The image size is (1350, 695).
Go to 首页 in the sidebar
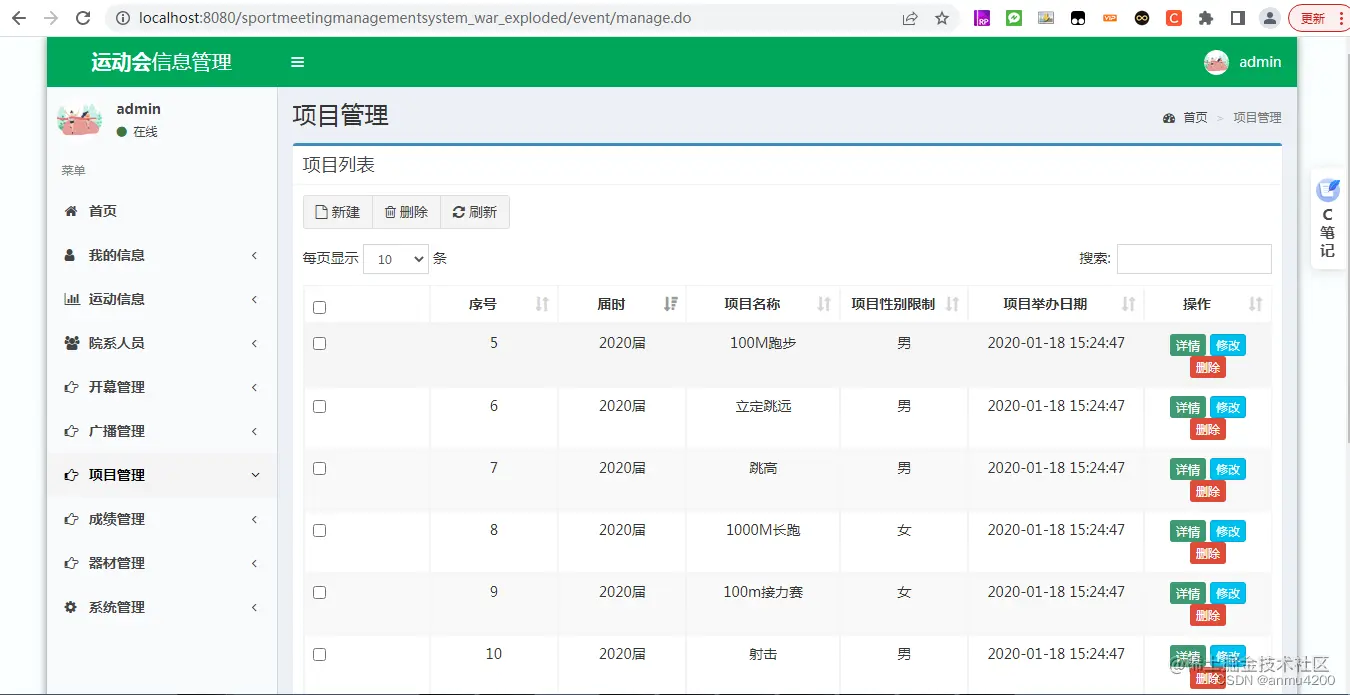pyautogui.click(x=162, y=211)
